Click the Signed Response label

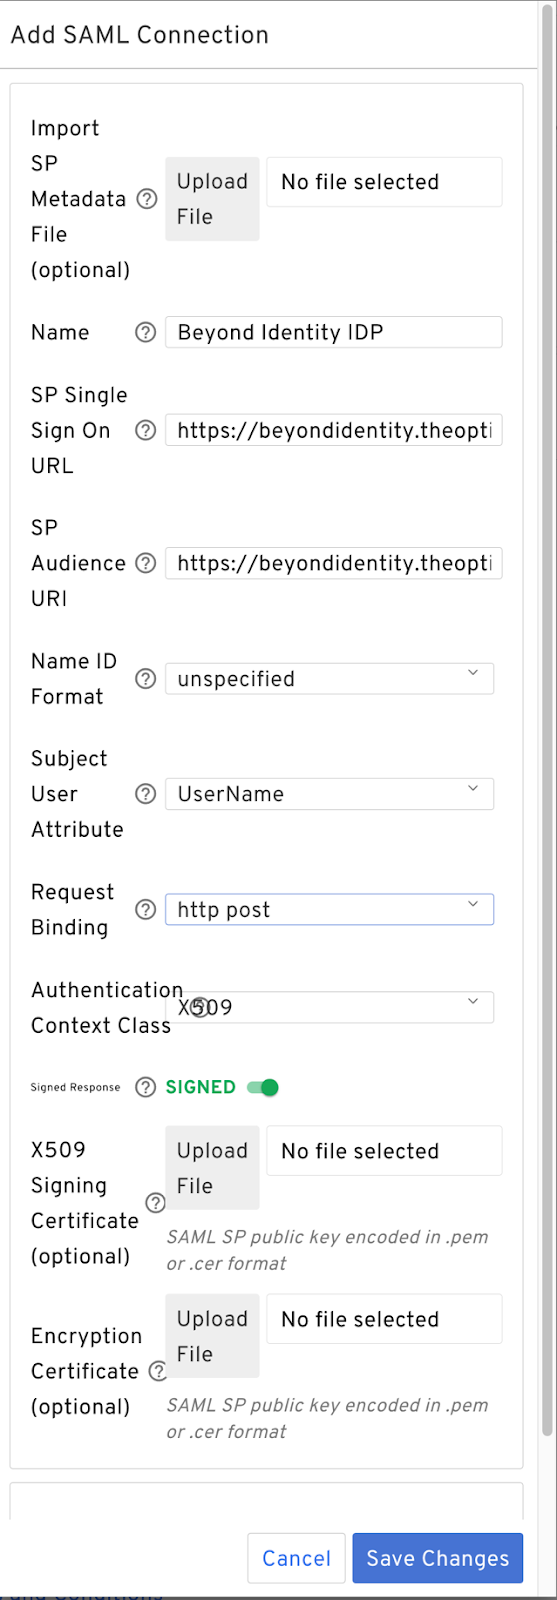point(75,1087)
